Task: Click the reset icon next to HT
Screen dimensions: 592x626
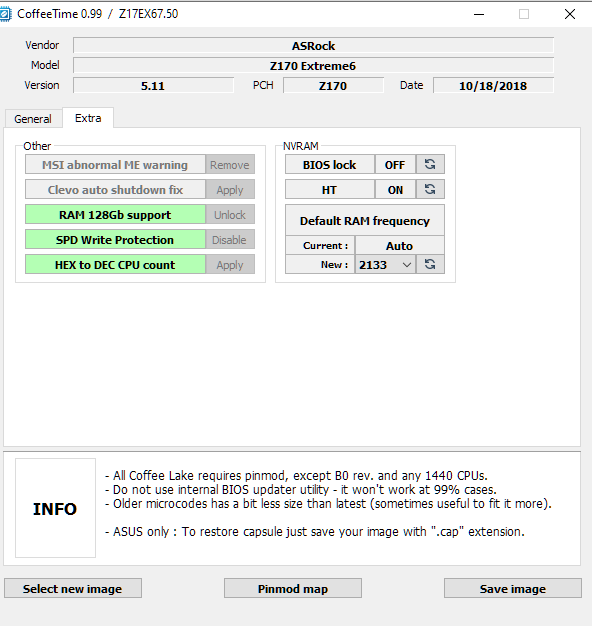Action: pos(430,189)
